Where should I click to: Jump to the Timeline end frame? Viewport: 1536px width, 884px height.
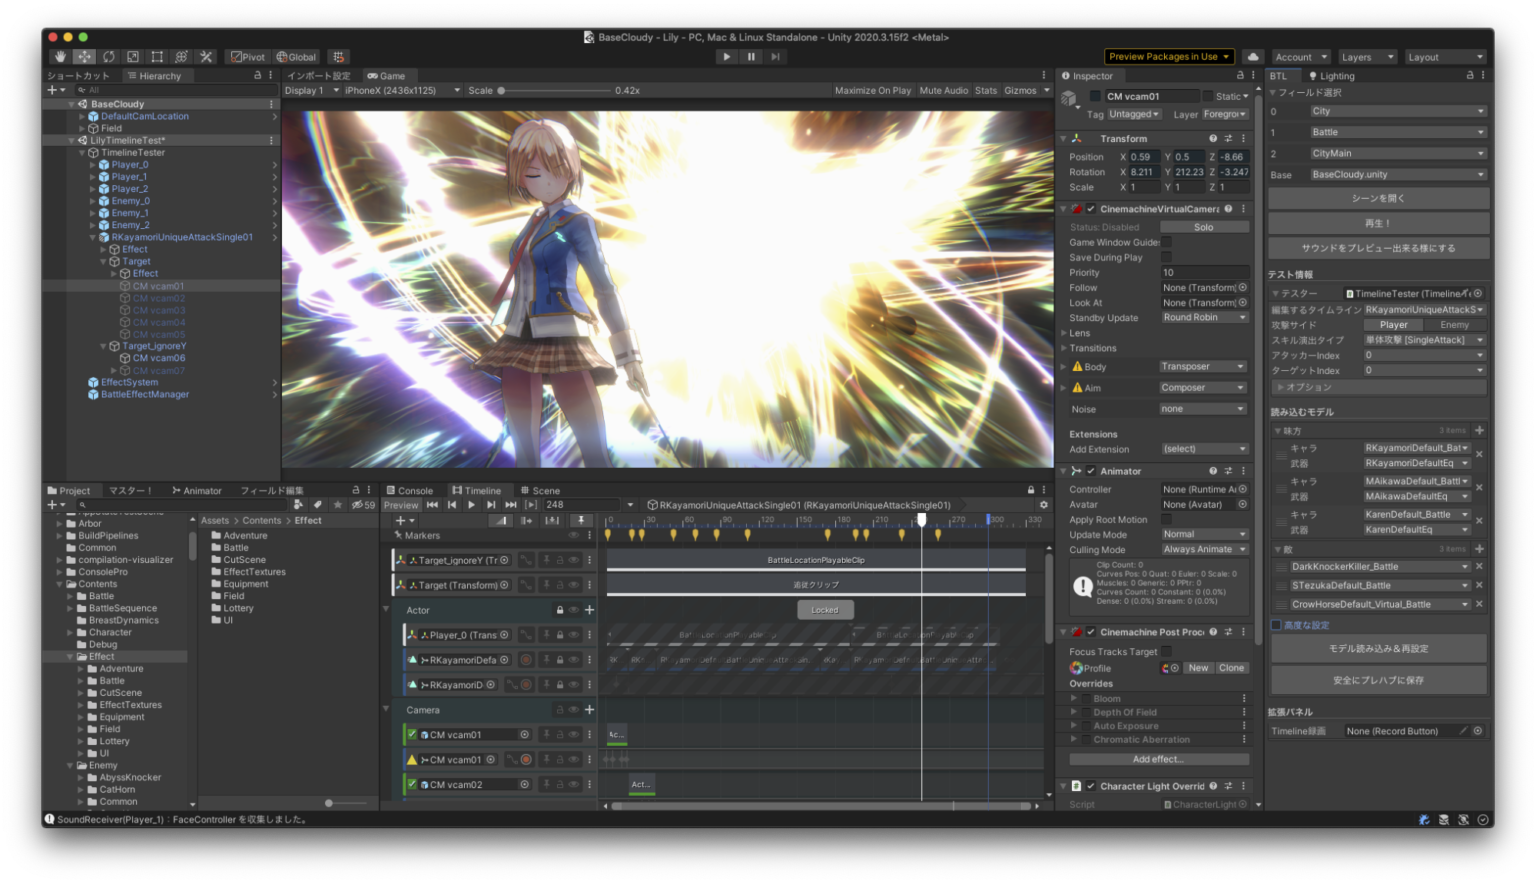(x=511, y=505)
